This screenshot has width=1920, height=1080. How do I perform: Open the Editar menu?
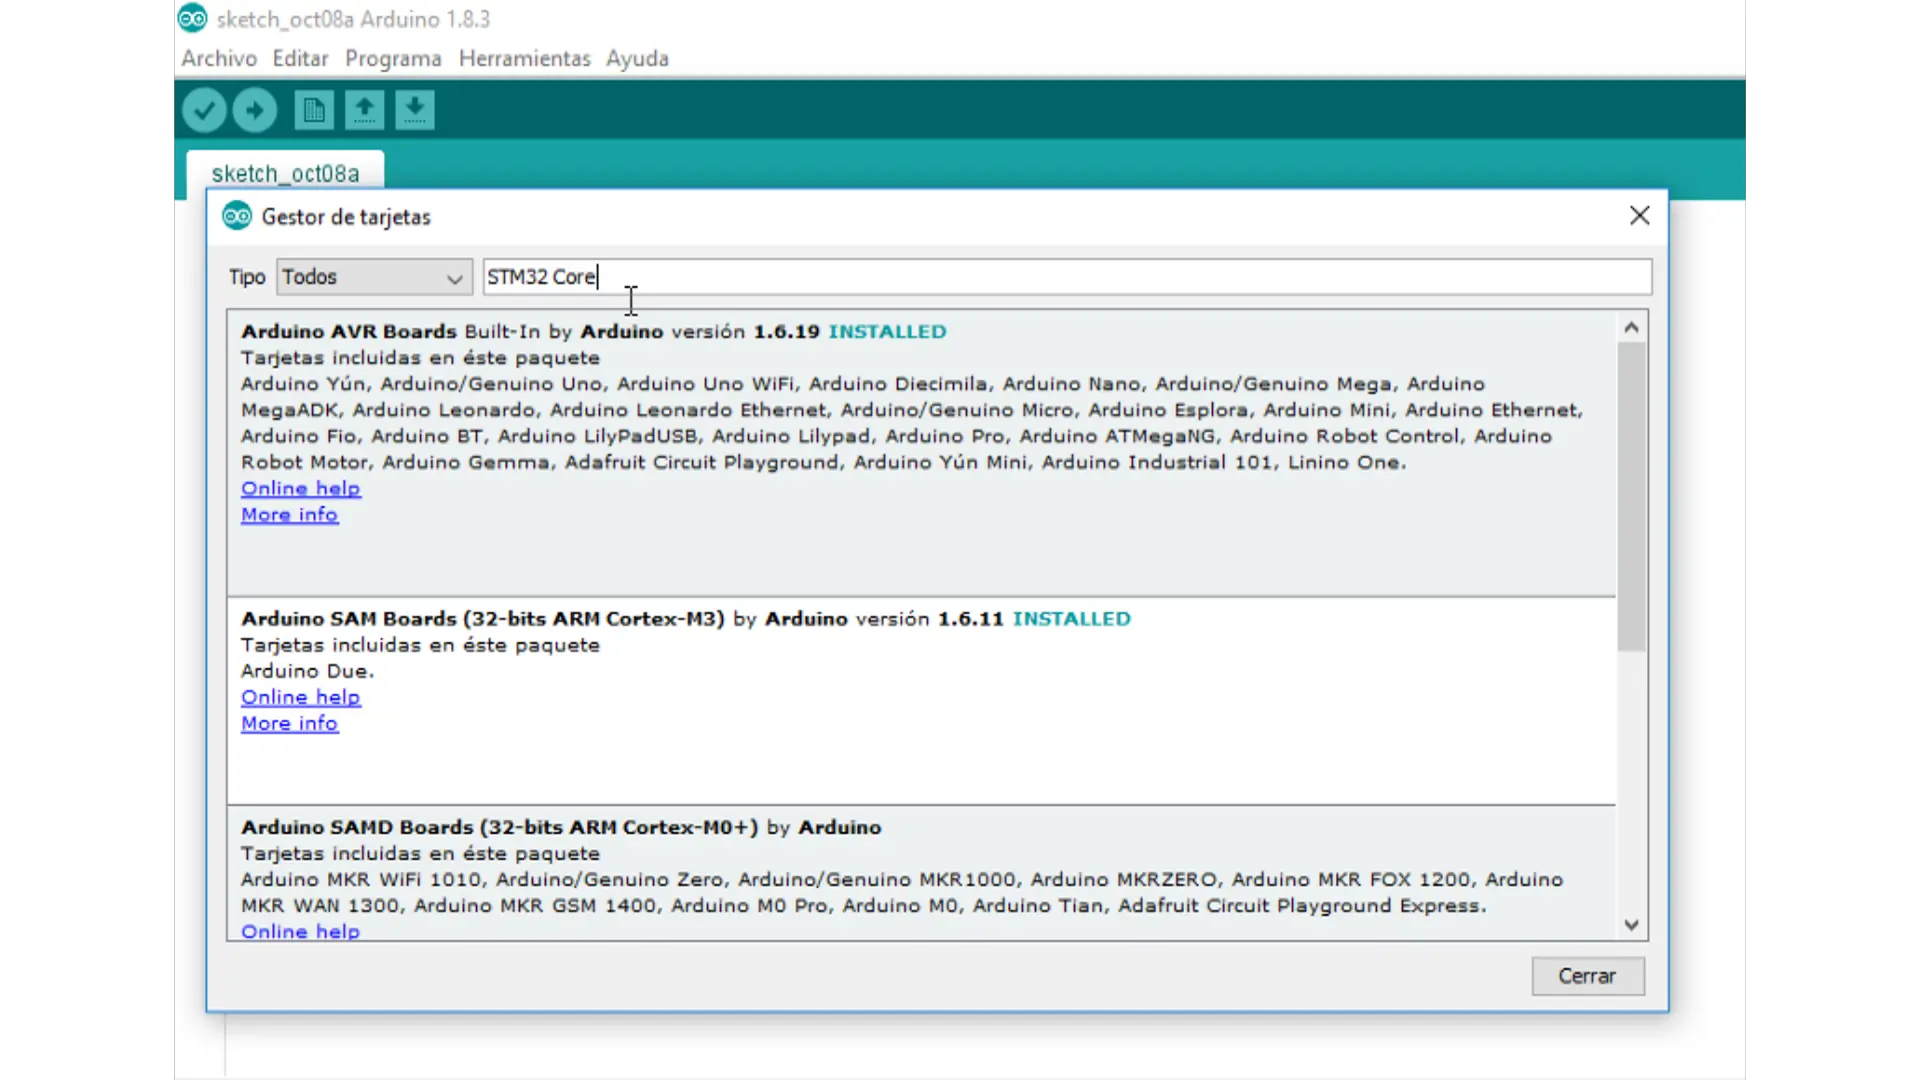[300, 58]
